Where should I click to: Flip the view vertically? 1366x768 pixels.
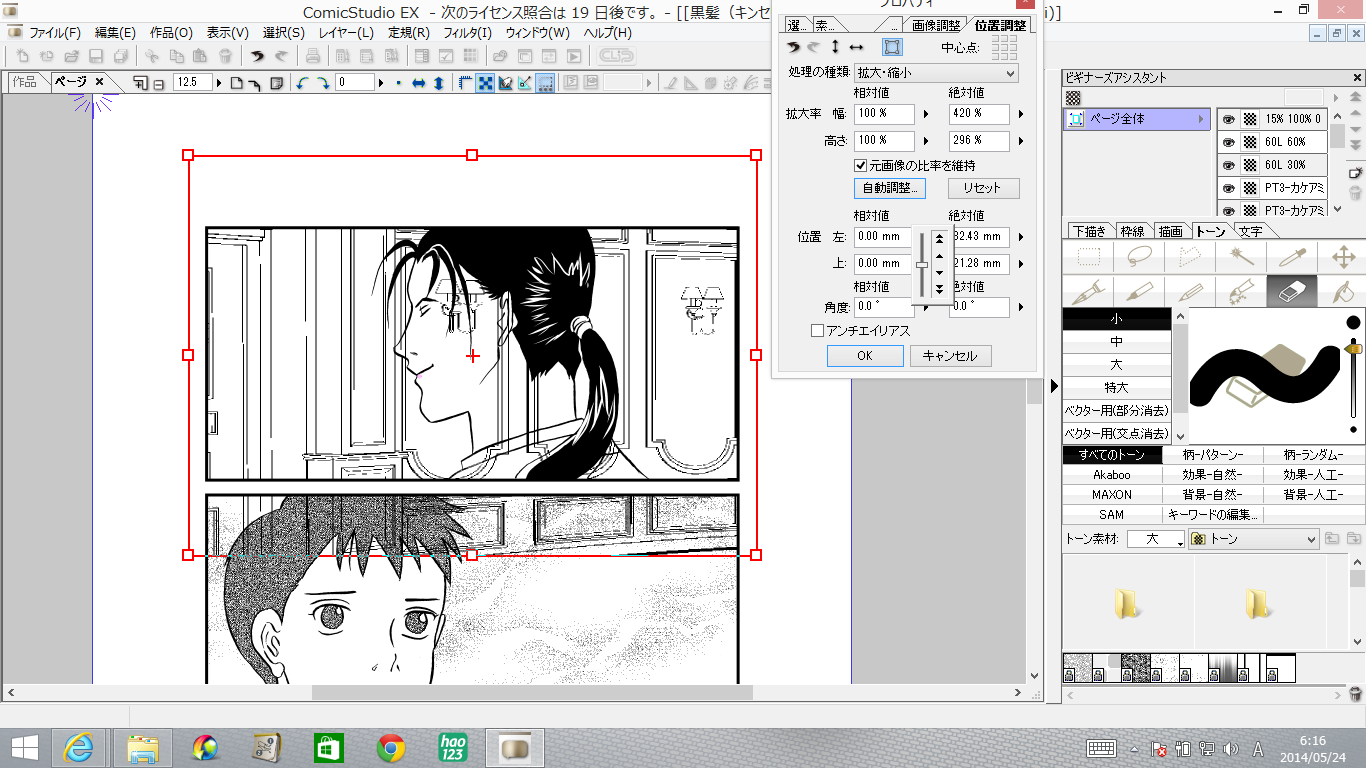(438, 83)
